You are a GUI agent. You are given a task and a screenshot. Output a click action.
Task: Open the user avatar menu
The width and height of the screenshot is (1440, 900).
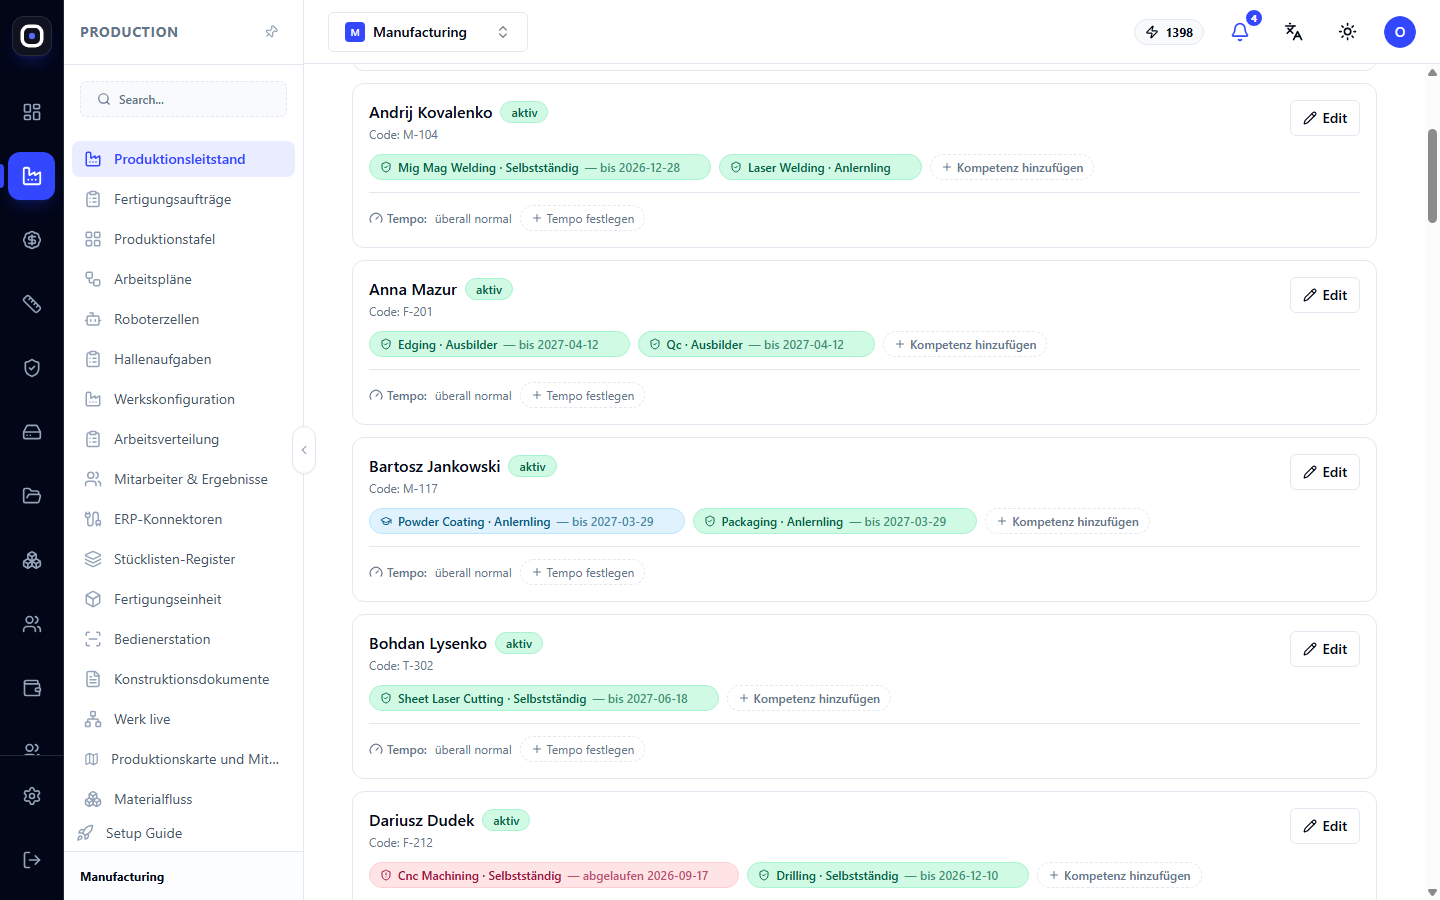point(1400,32)
